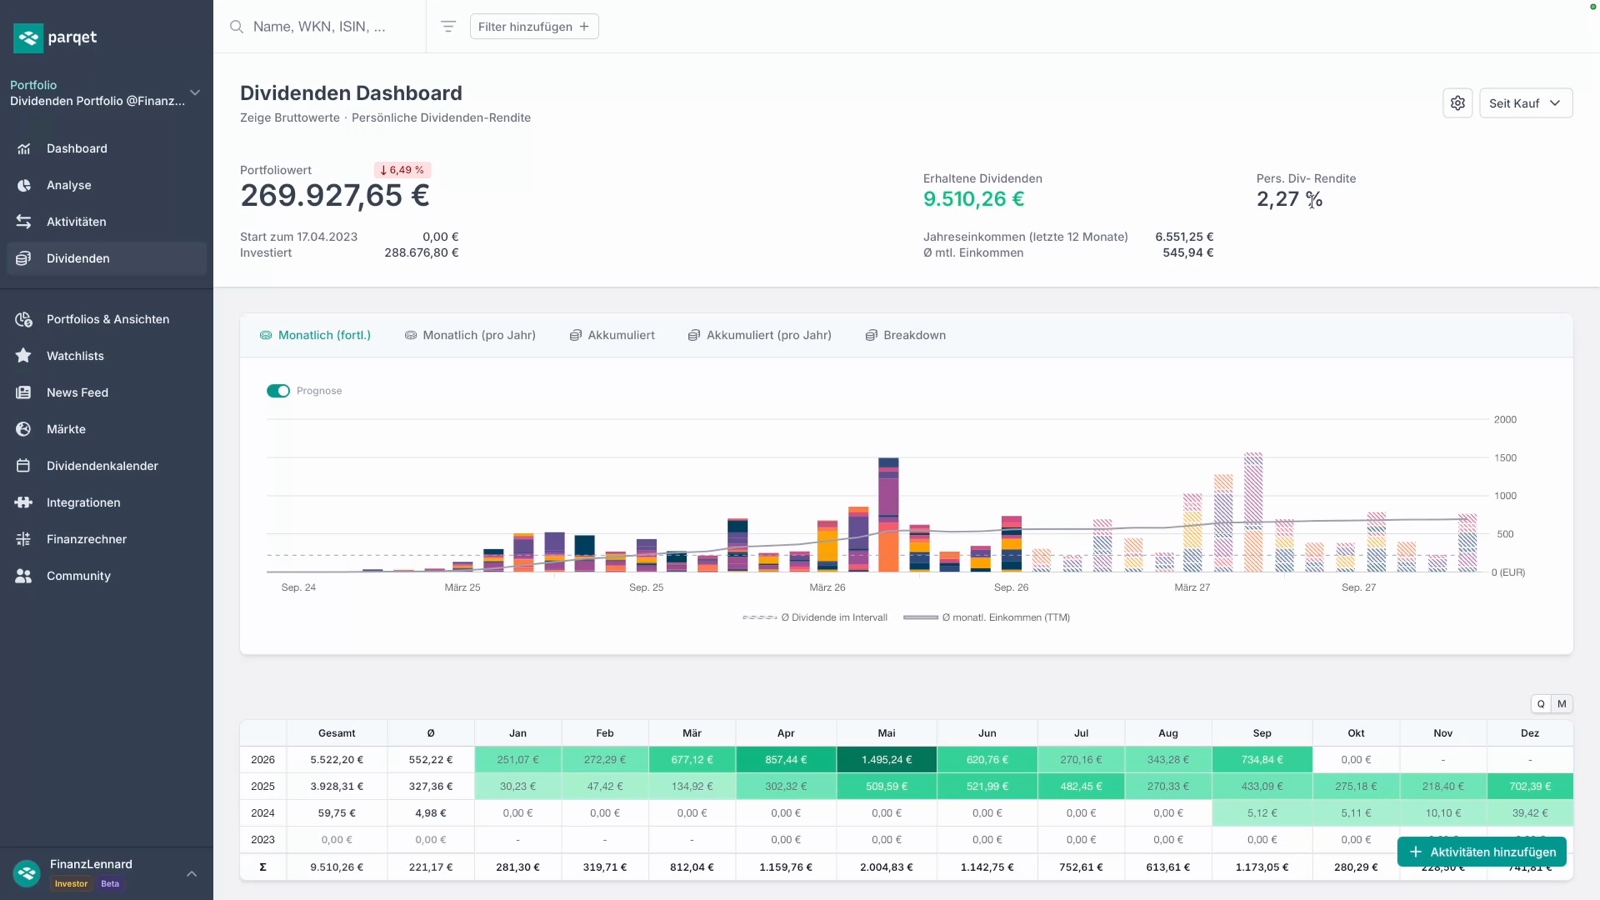
Task: Open dashboard settings gear icon
Action: 1458,103
